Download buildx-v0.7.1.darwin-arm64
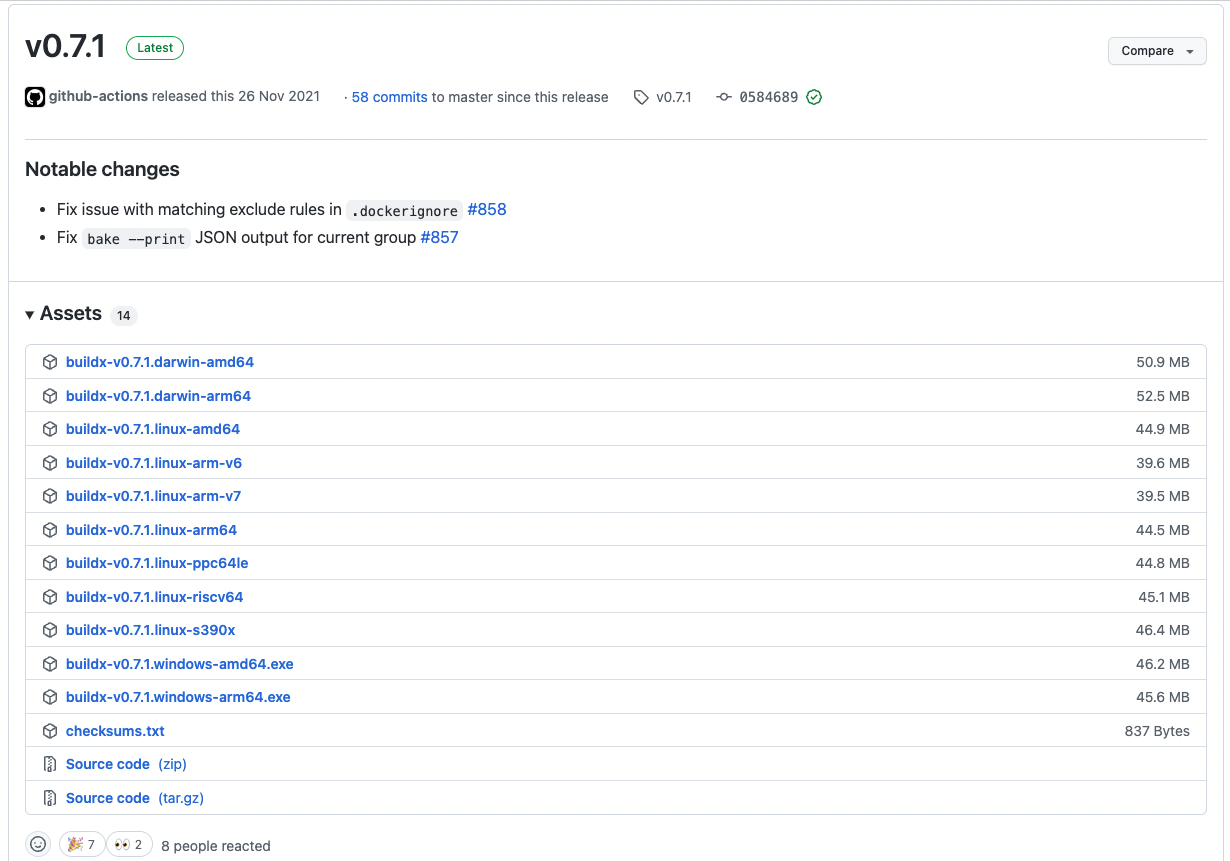 (158, 396)
